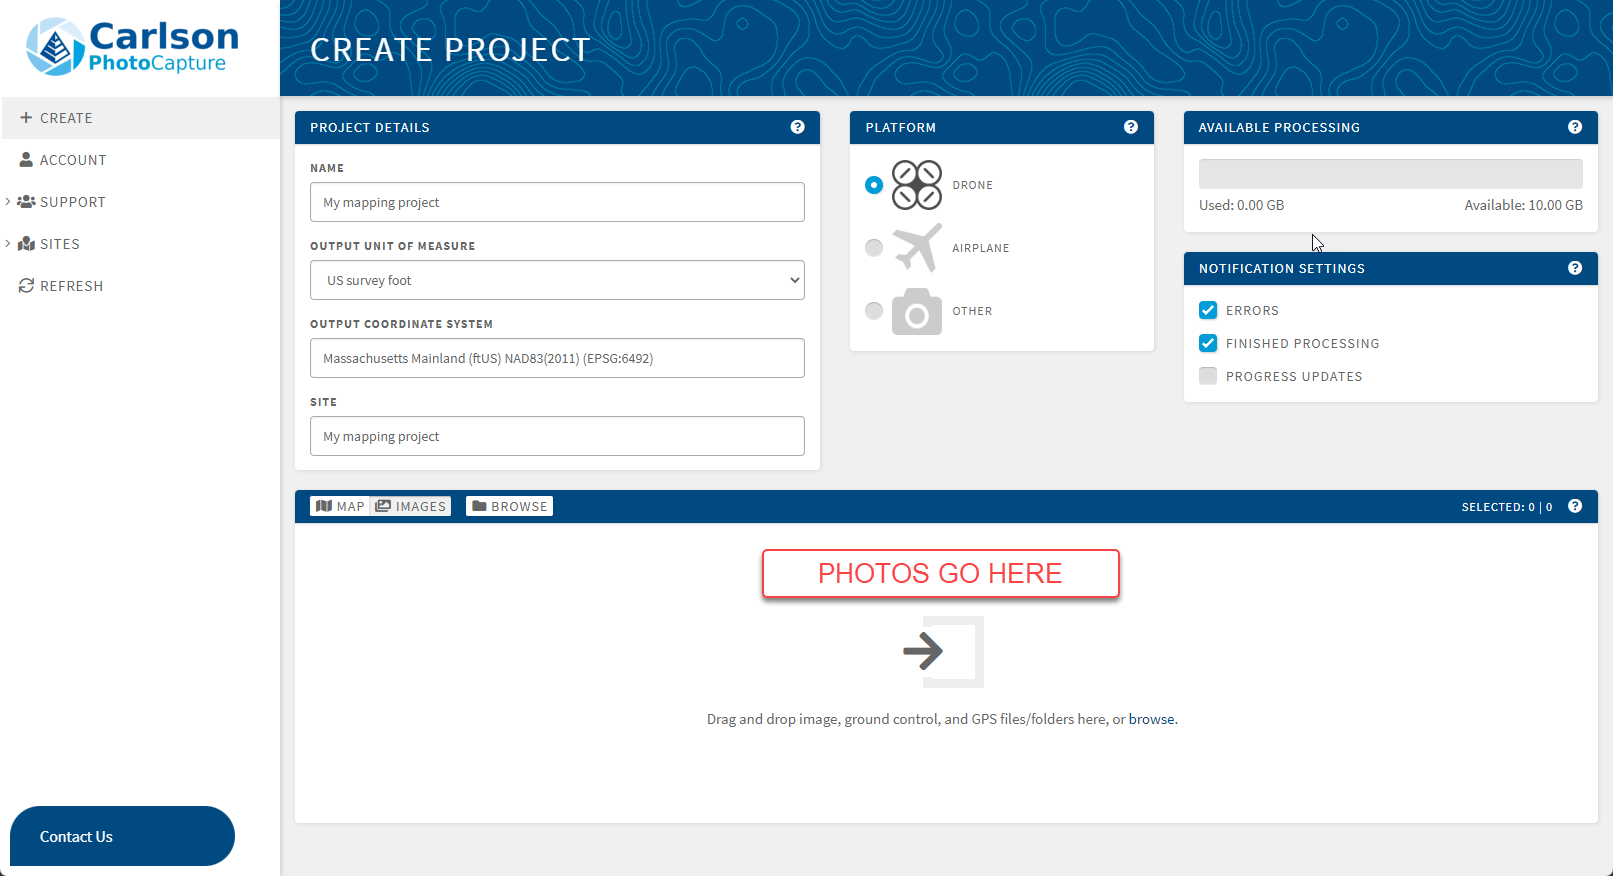
Task: Open the Output Unit of Measure dropdown
Action: [557, 280]
